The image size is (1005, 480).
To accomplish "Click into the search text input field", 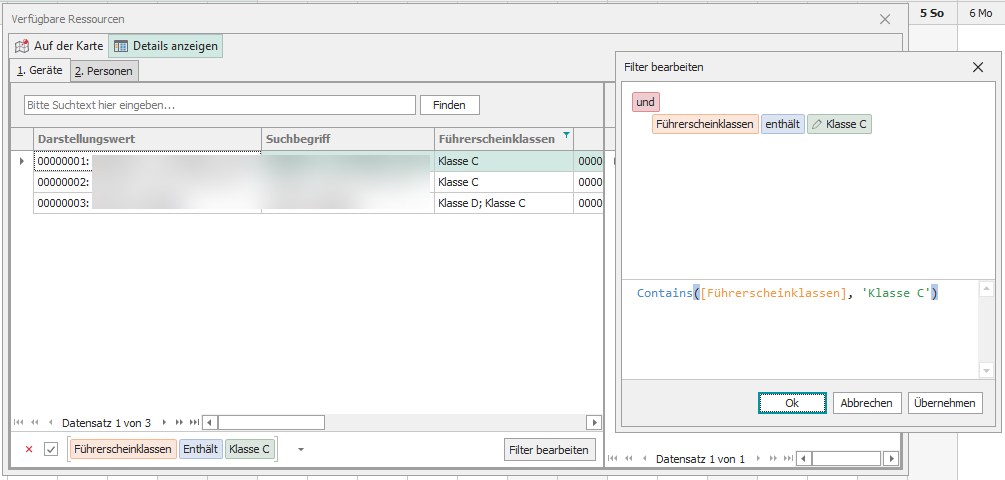I will pos(219,105).
